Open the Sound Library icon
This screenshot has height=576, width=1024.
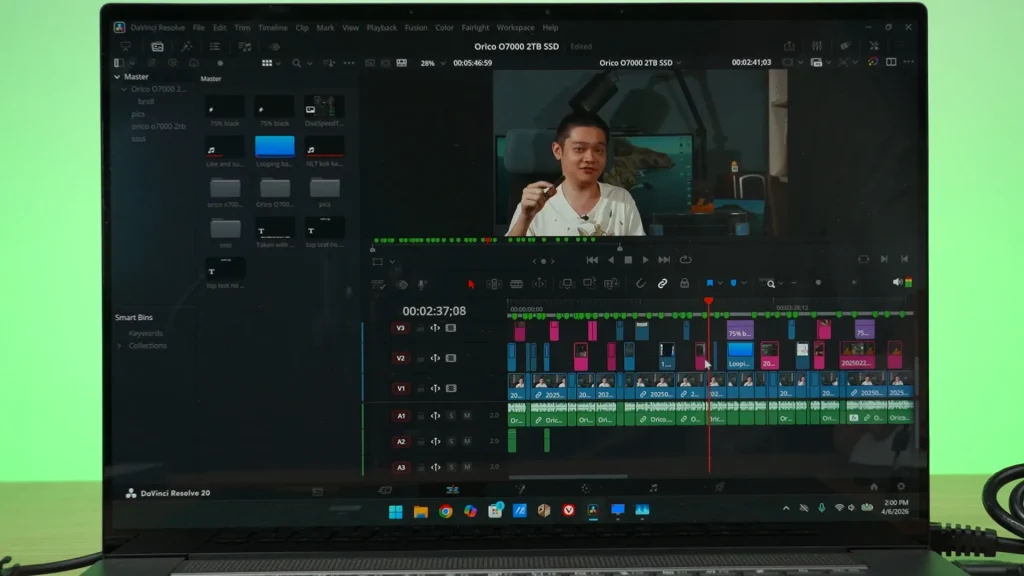[x=245, y=46]
